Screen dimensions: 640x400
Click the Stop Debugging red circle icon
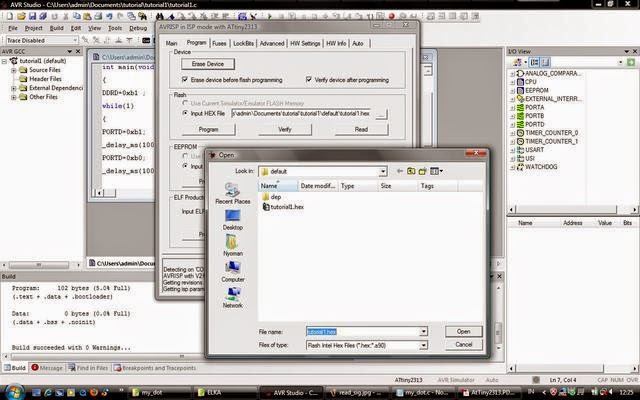coord(391,16)
